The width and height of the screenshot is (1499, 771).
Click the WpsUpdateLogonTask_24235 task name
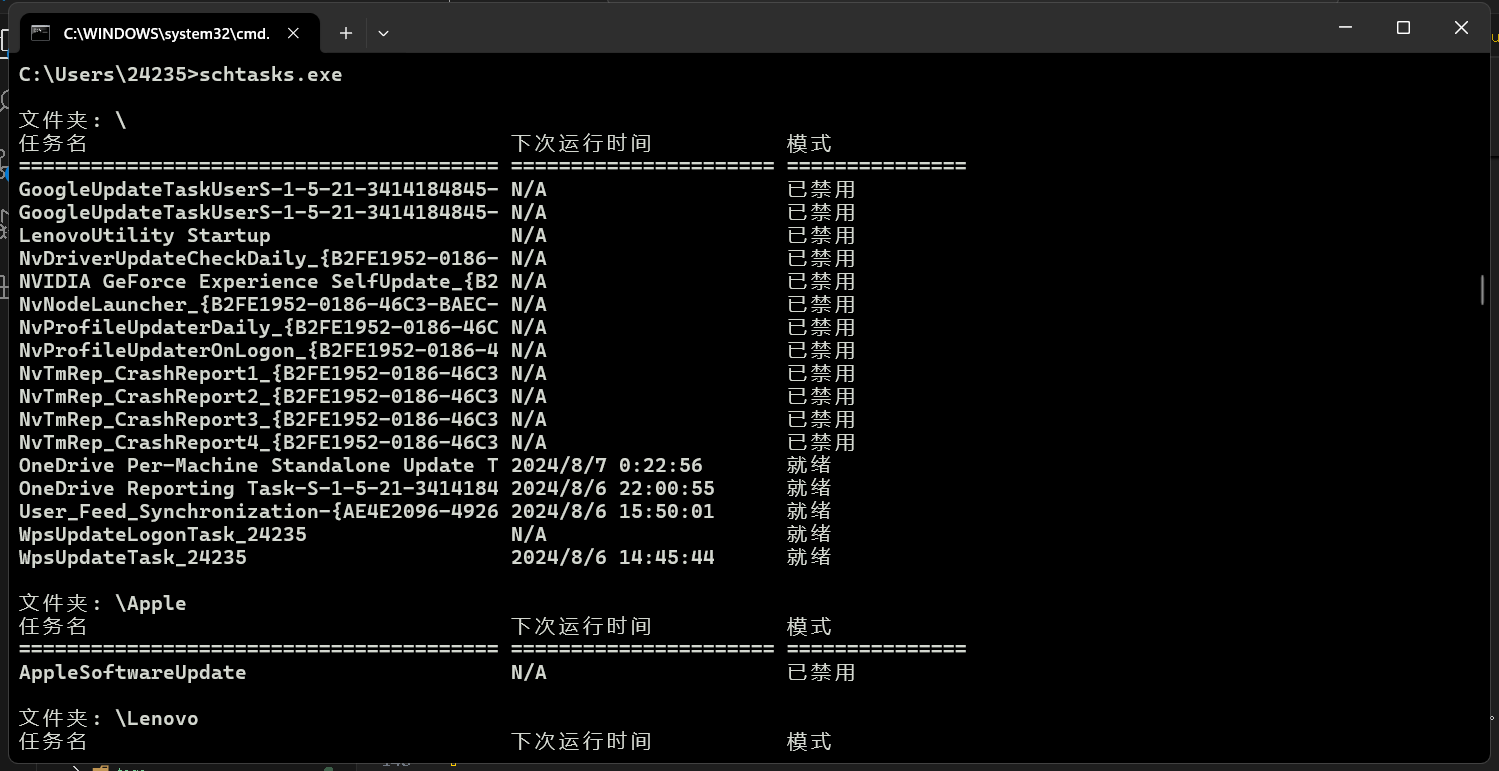coord(162,535)
